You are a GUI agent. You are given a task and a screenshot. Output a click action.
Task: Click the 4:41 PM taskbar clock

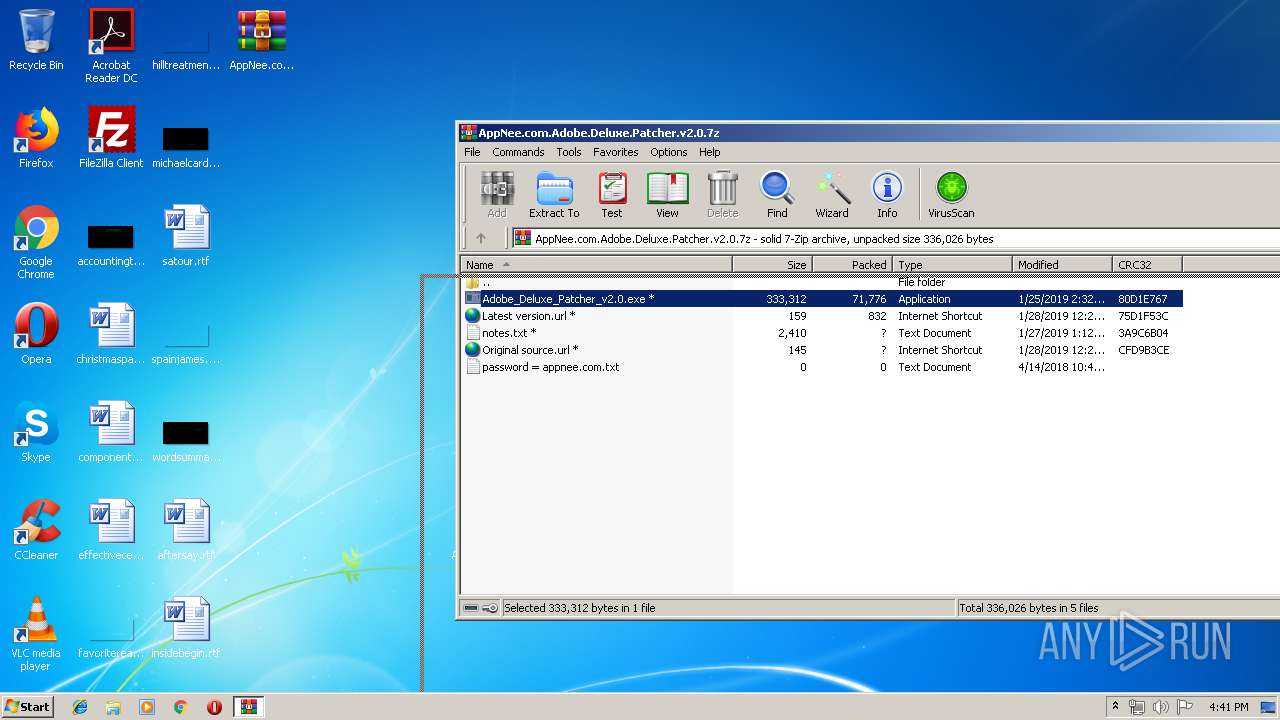1228,707
